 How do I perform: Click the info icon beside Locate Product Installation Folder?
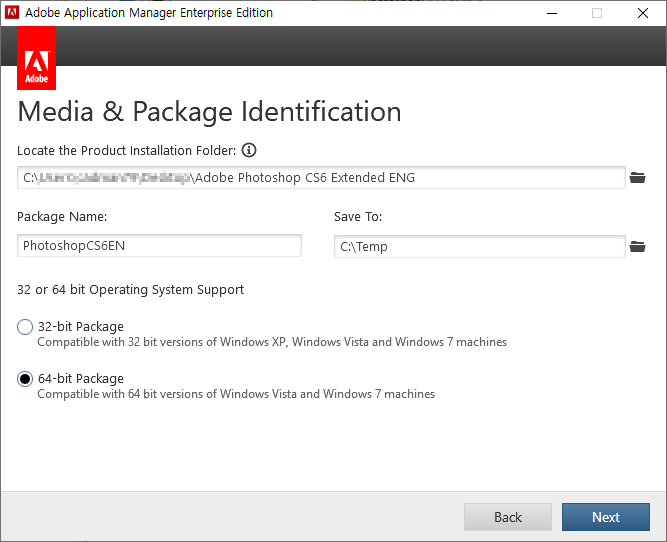249,150
